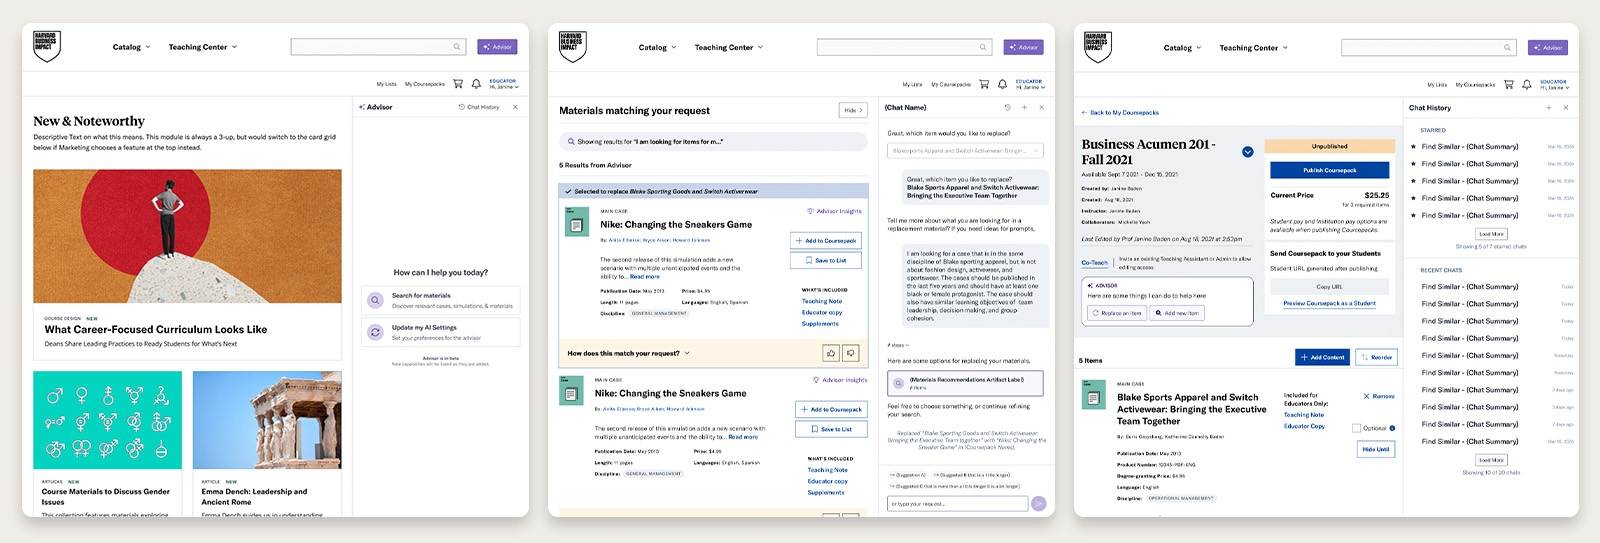Viewport: 1600px width, 543px height.
Task: Open Advisor Insights on the second Nike result
Action: coord(840,380)
